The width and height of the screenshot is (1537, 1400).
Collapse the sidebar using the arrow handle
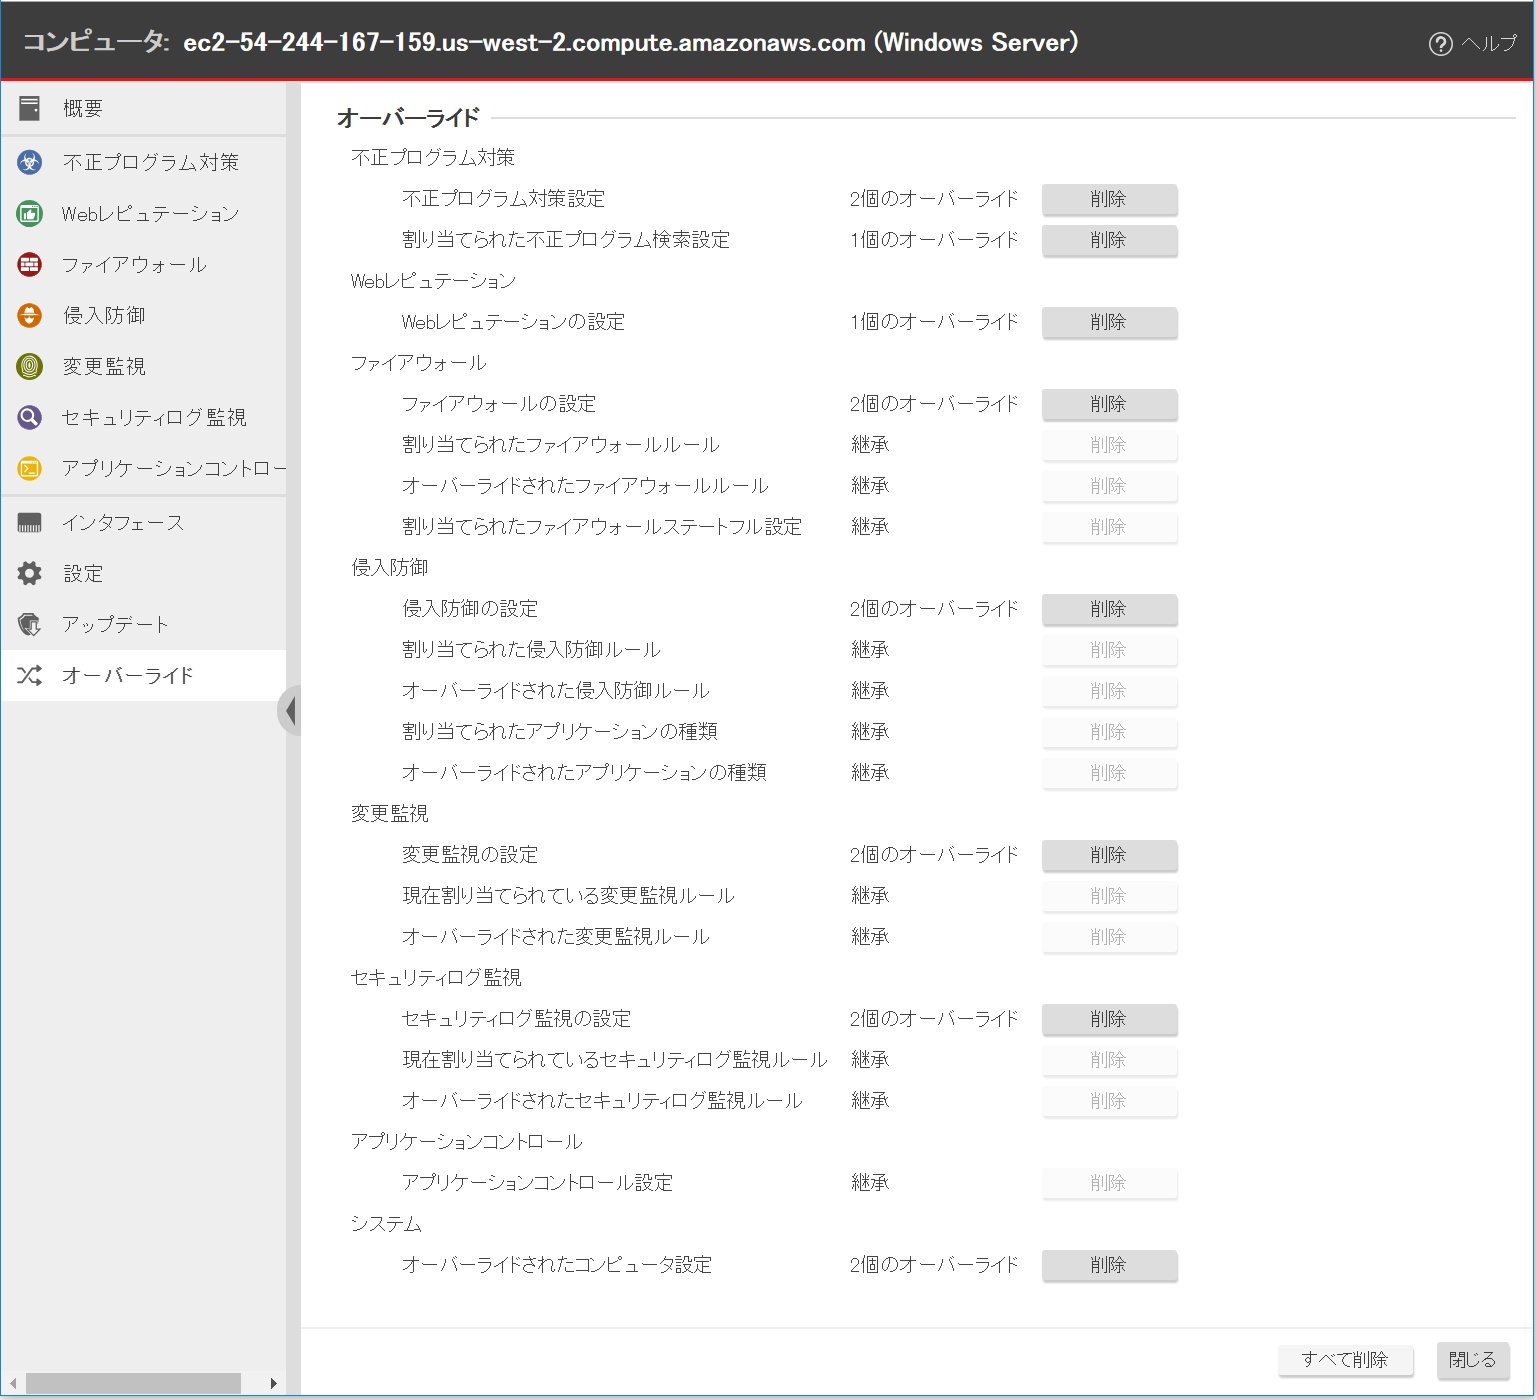coord(290,711)
